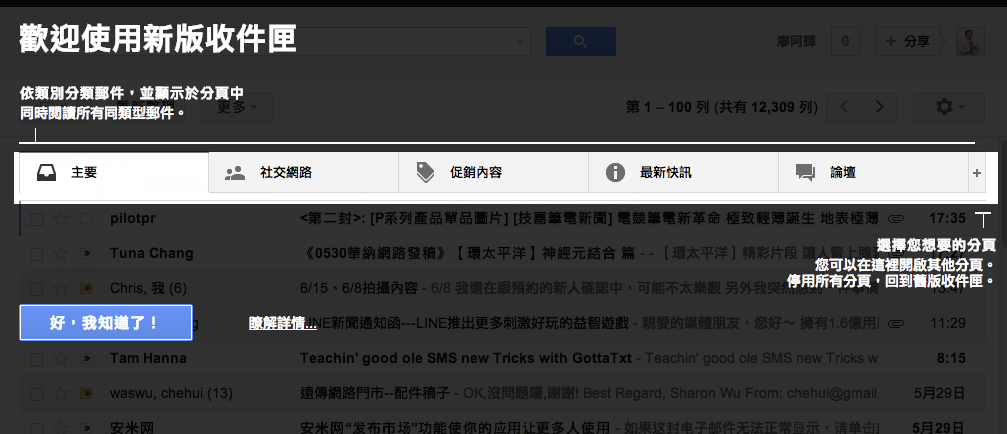Click the info circle icon on 最新快訊 tab
Screen dimensions: 1007x434
coord(615,173)
